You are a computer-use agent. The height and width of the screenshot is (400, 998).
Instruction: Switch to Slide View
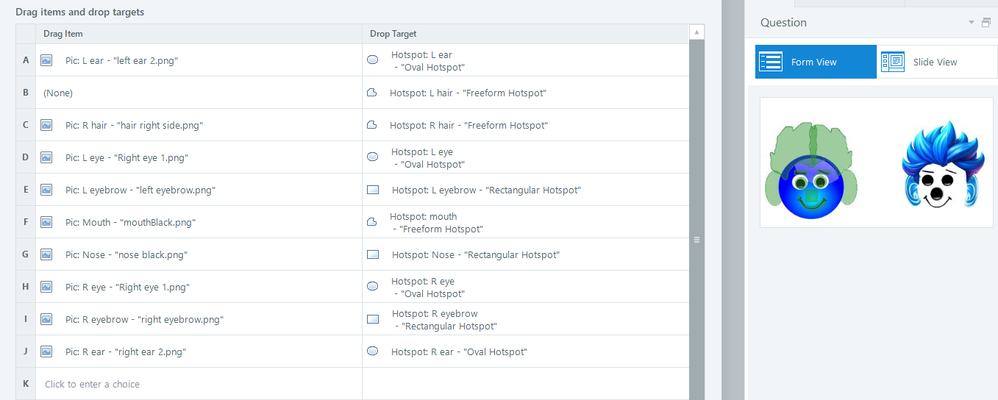click(933, 62)
